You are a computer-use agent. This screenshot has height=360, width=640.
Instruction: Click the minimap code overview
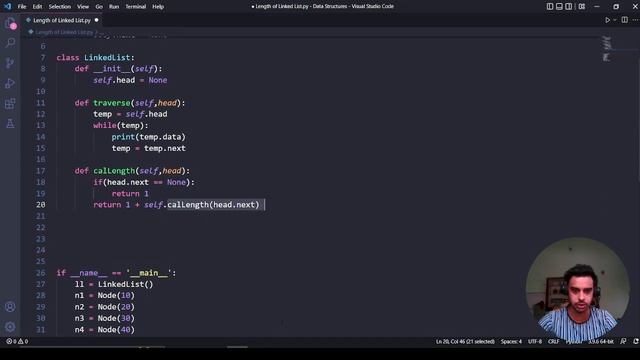pos(607,50)
